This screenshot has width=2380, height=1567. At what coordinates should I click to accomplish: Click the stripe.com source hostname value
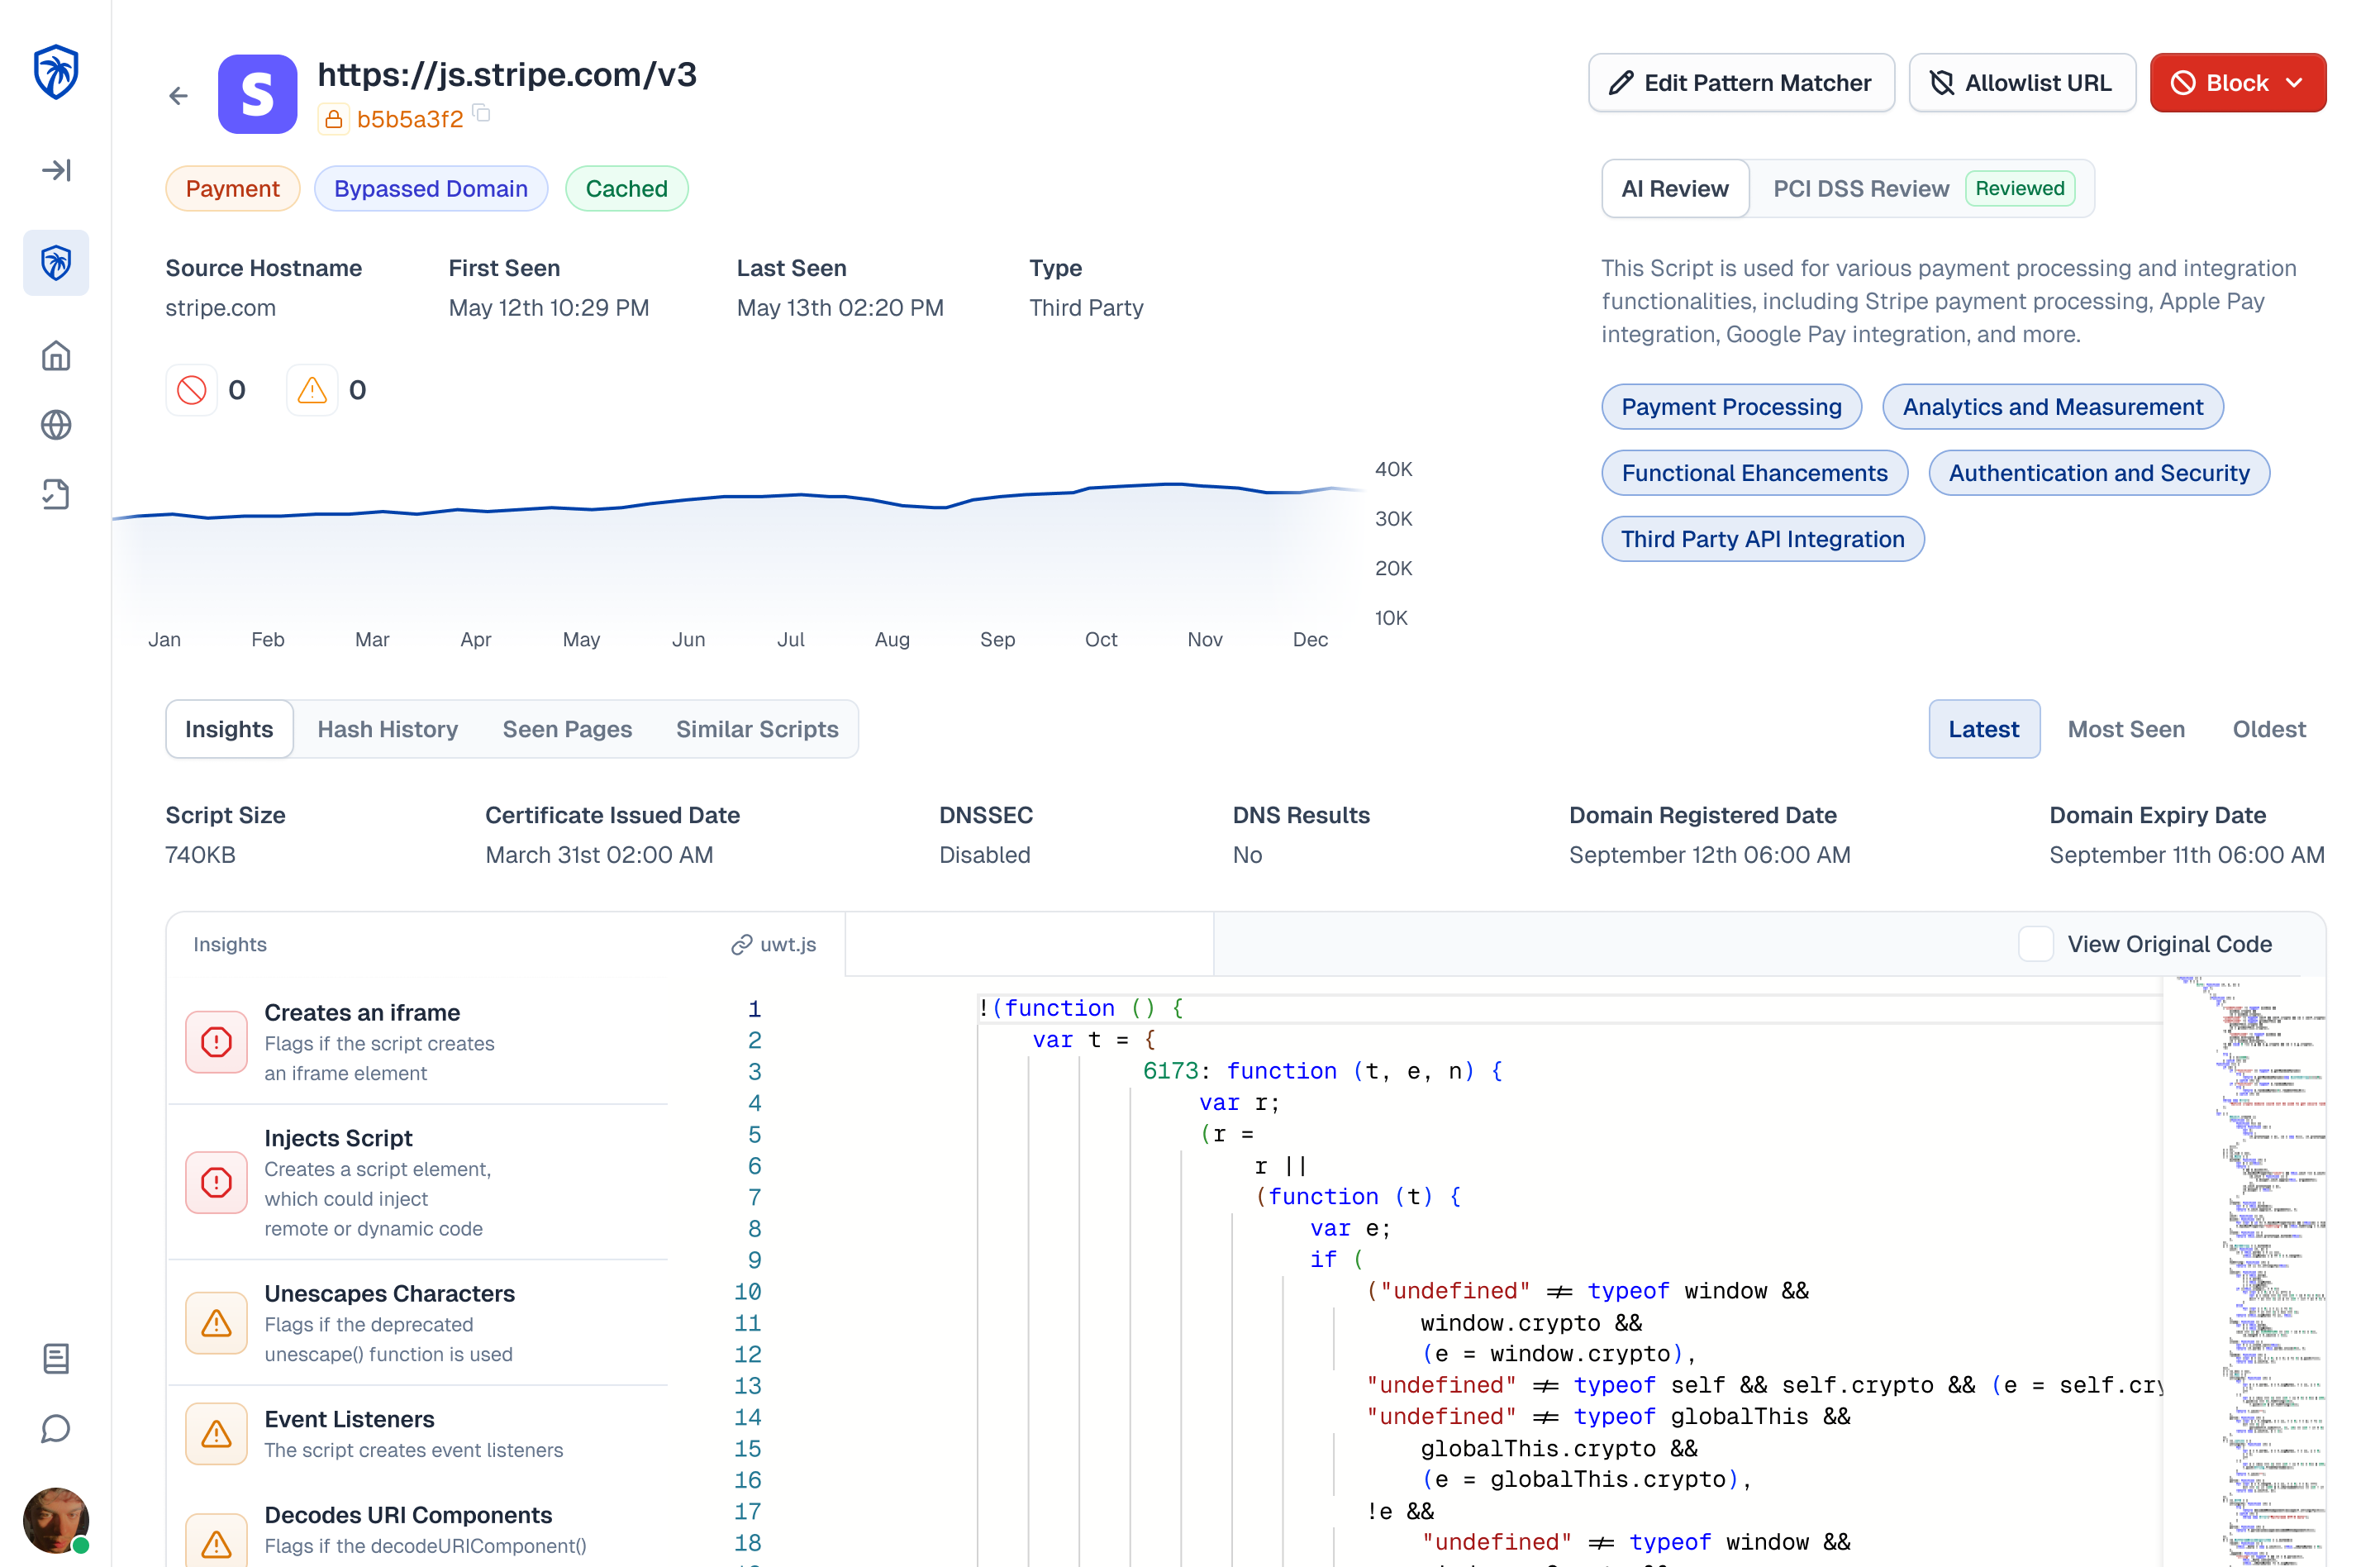coord(220,308)
